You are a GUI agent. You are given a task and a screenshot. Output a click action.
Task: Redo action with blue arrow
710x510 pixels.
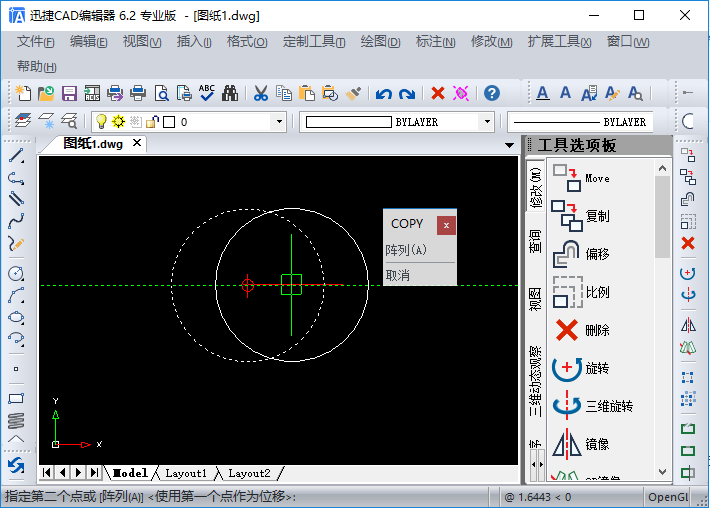[x=407, y=94]
